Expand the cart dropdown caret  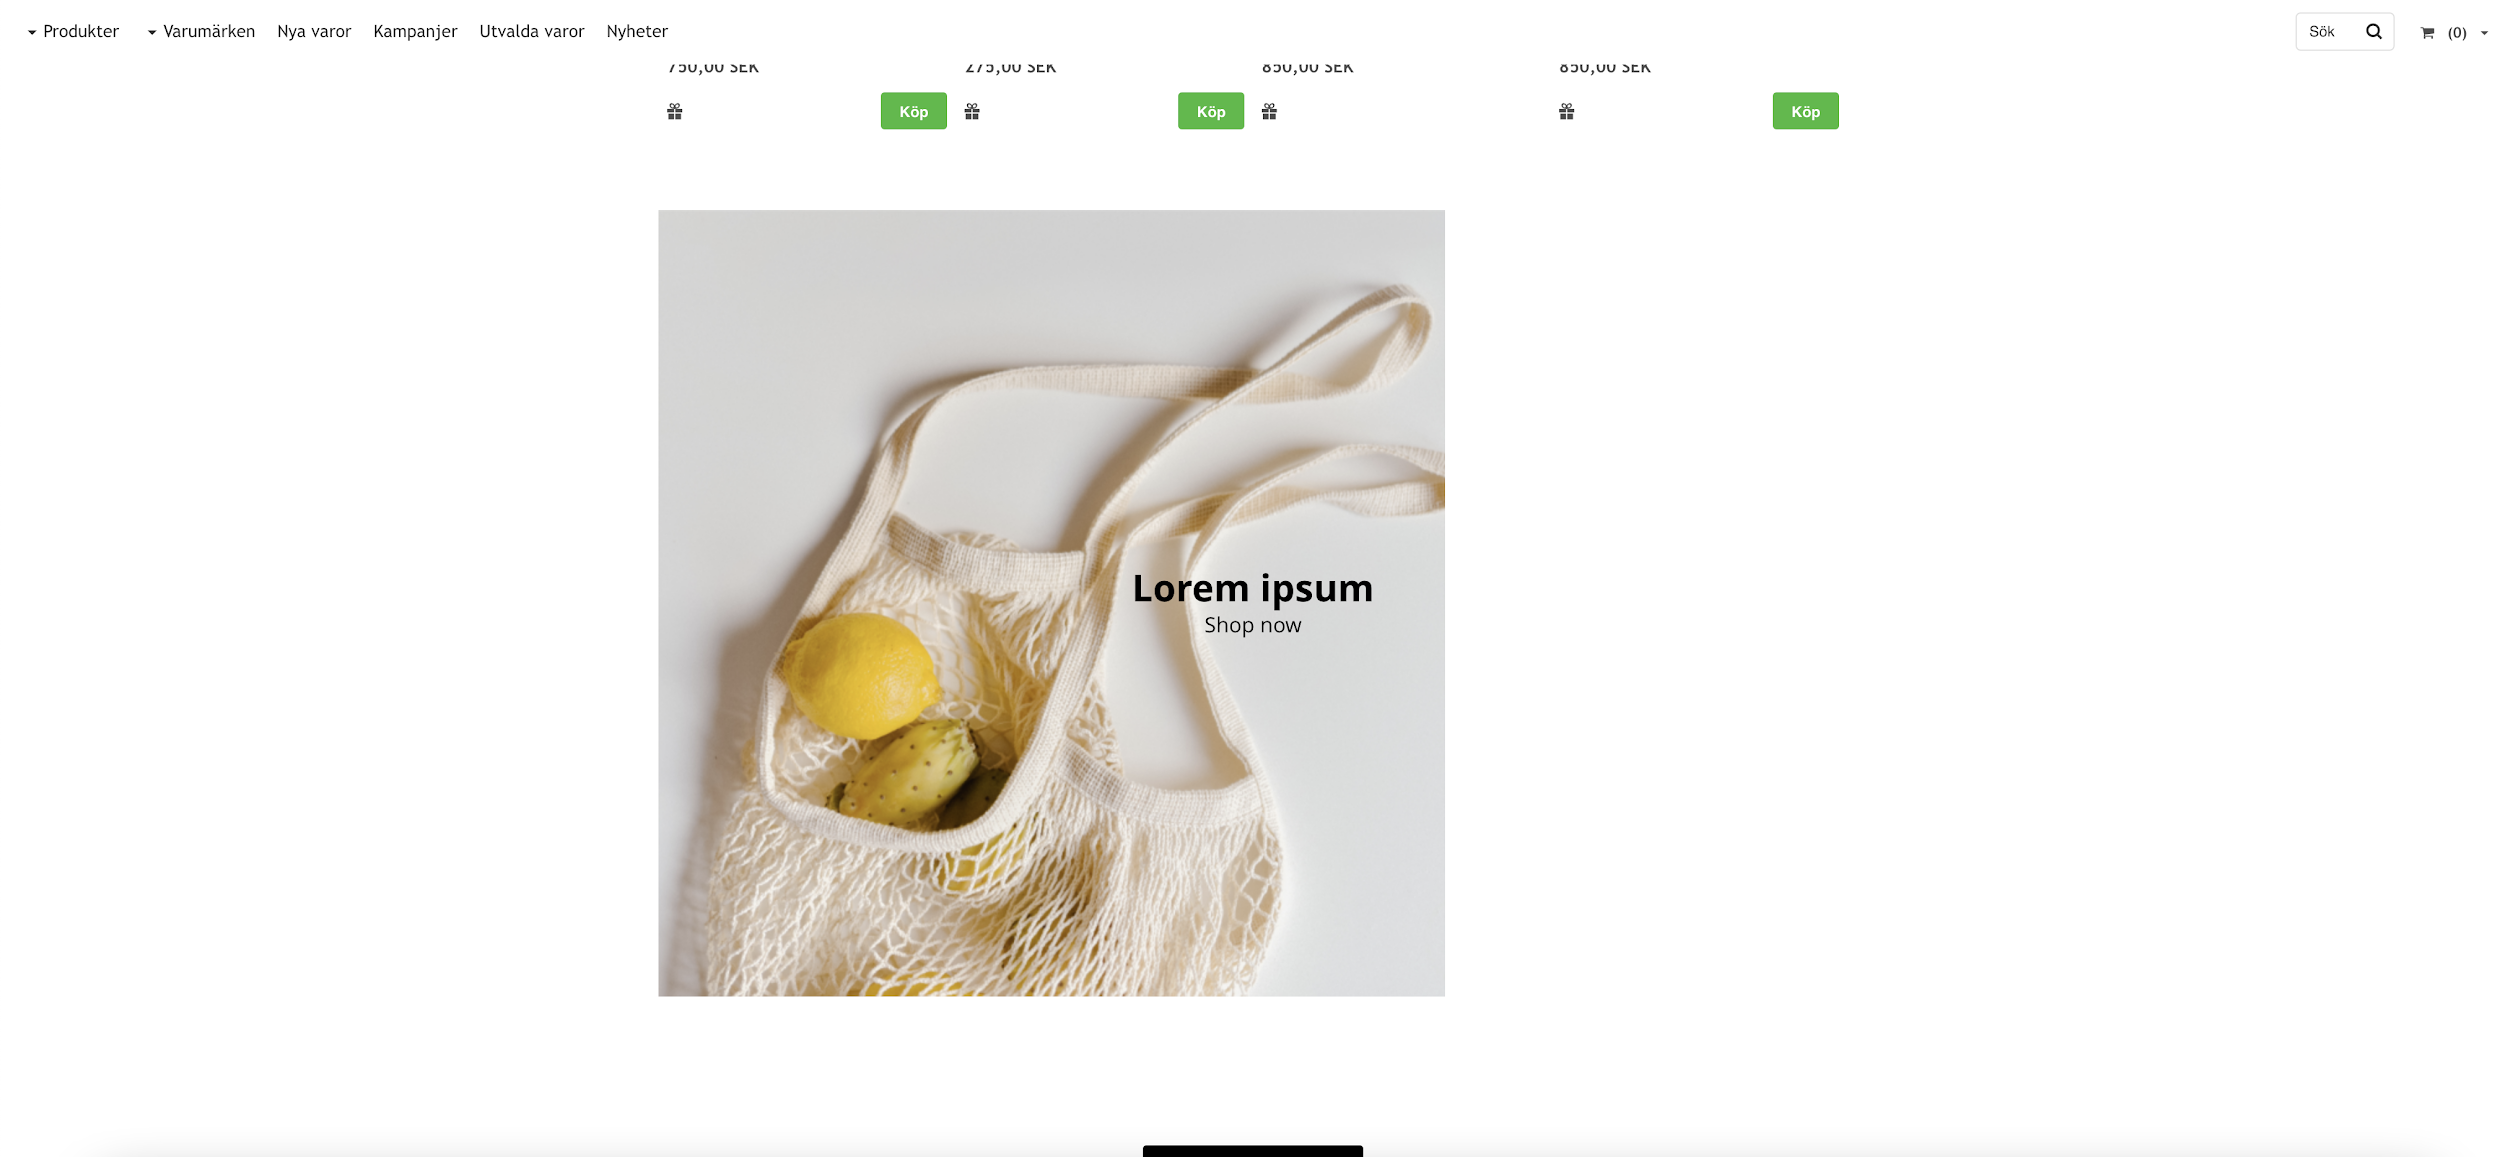(2484, 33)
